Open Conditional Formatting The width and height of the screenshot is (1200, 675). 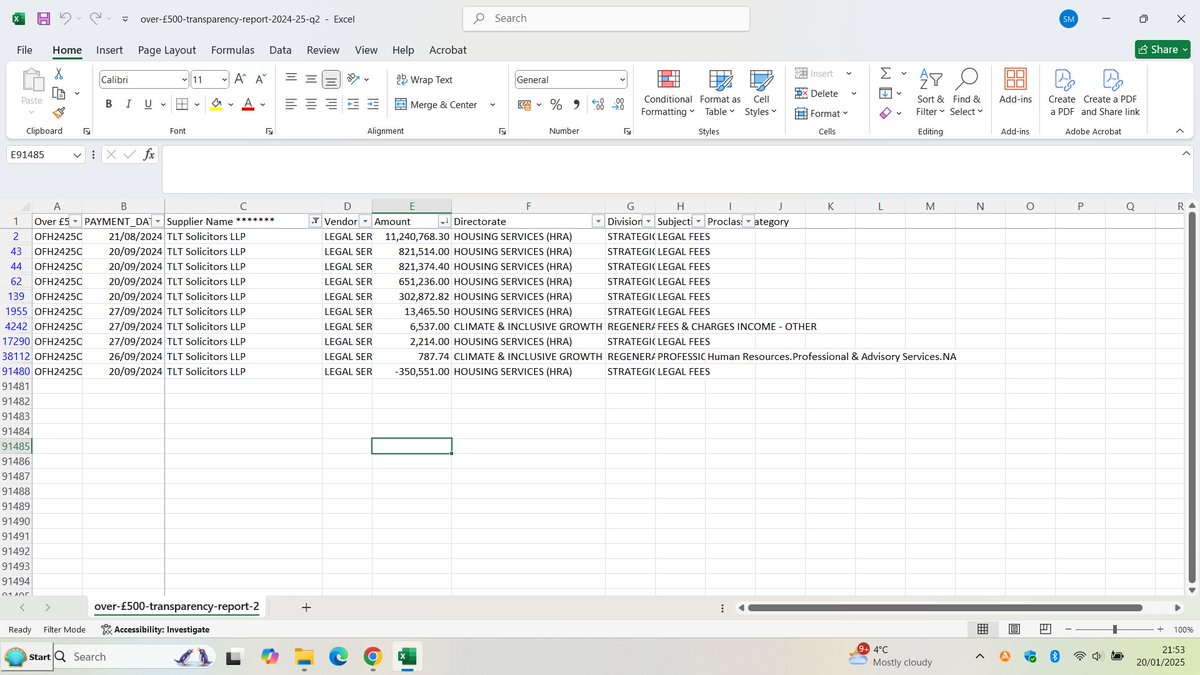point(668,93)
